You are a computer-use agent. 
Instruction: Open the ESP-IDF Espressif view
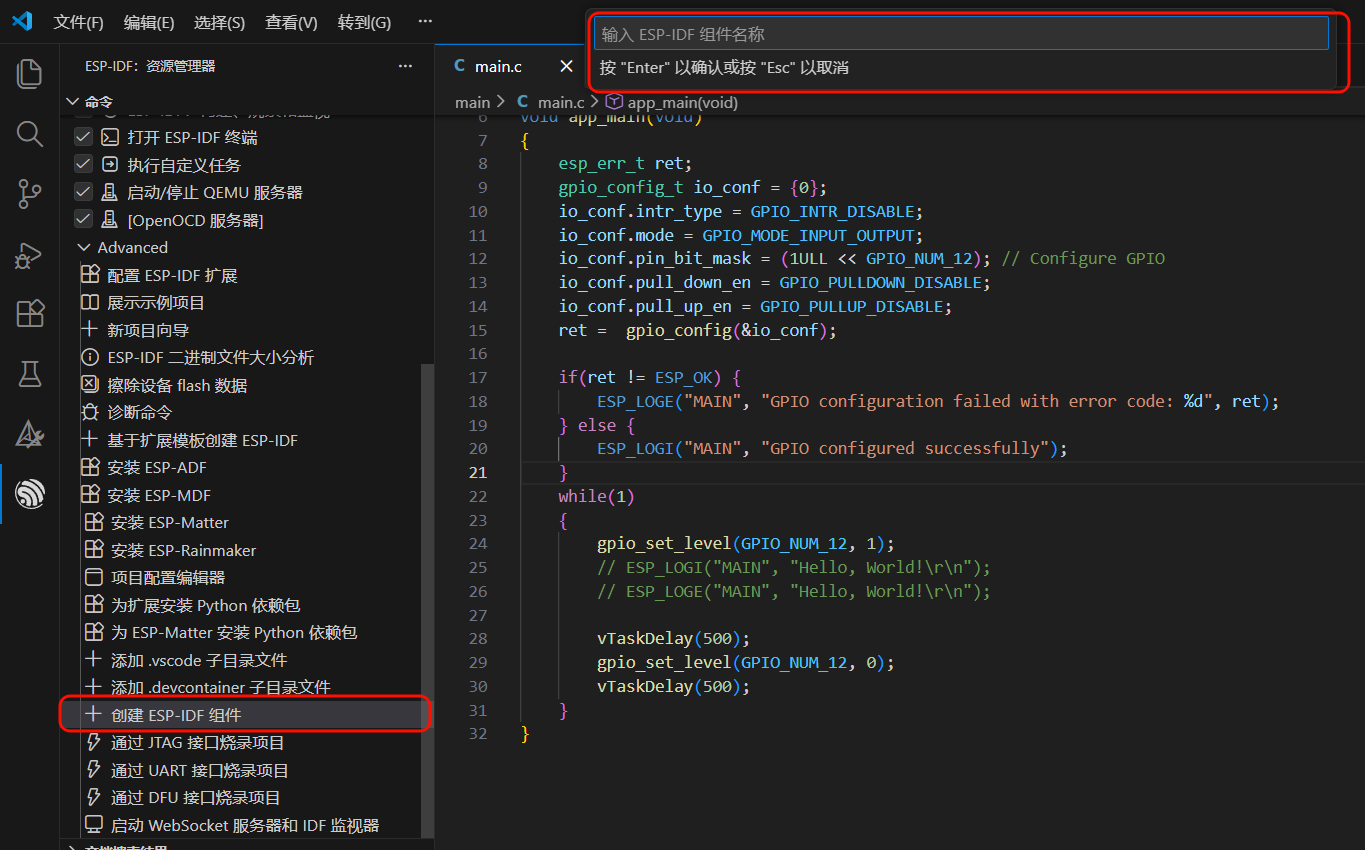click(x=30, y=494)
